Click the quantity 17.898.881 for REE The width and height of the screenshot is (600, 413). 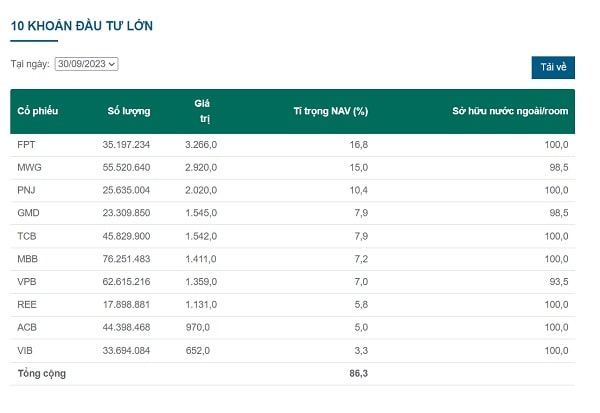click(126, 305)
